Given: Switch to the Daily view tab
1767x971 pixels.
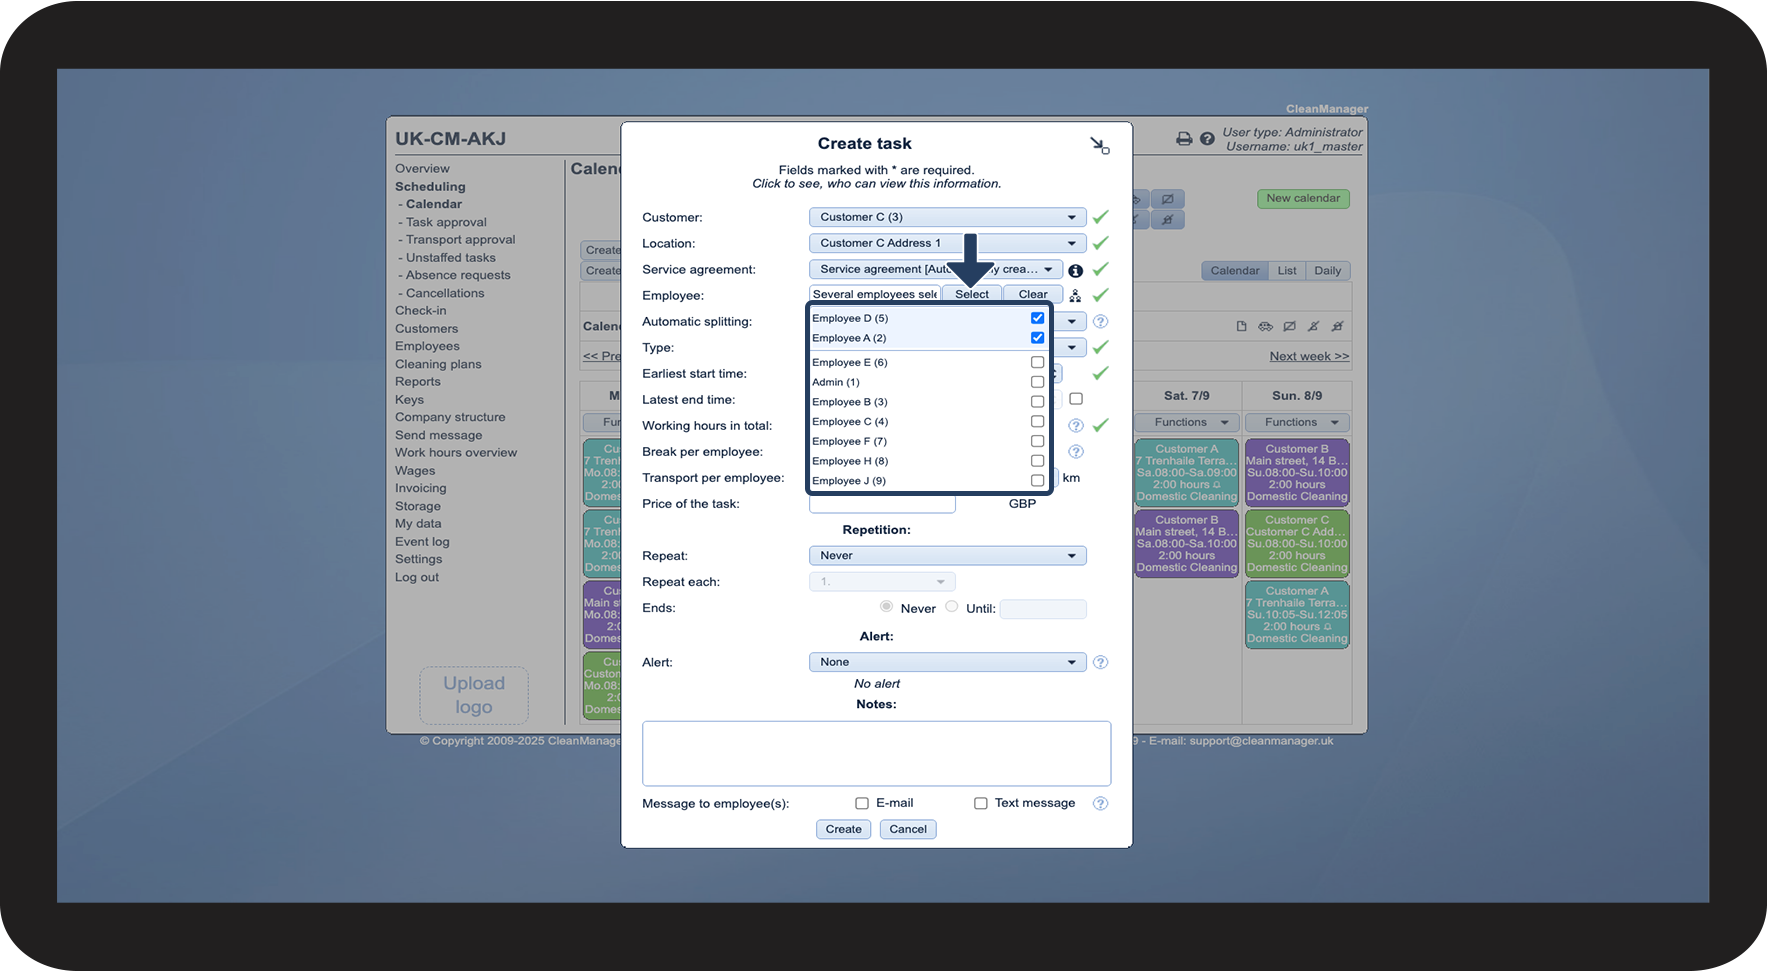Looking at the screenshot, I should point(1328,271).
